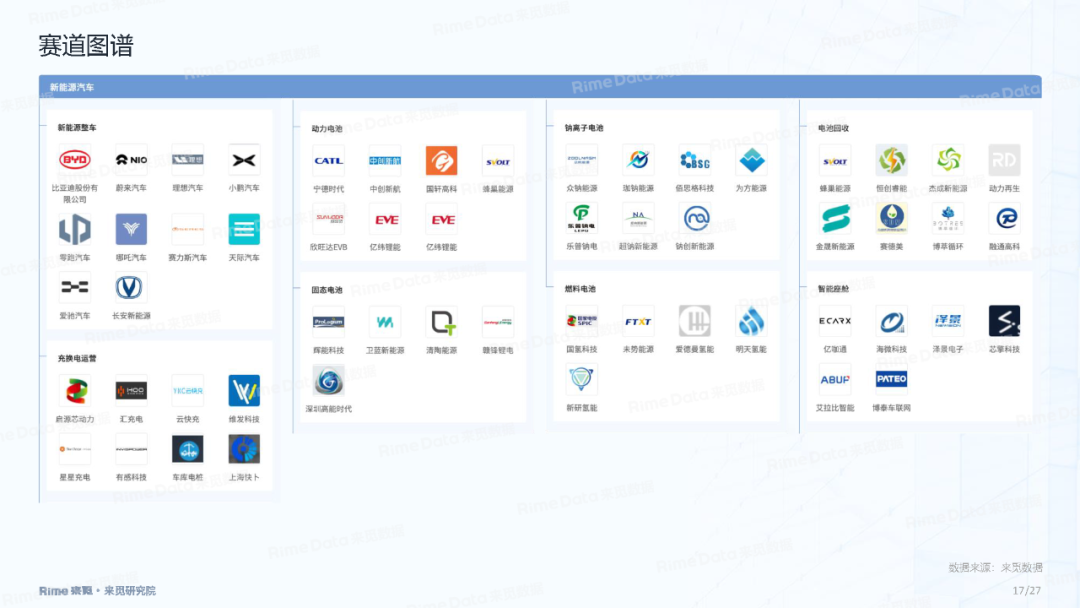Click the 充换电运营 section title
The image size is (1080, 608).
pyautogui.click(x=77, y=357)
